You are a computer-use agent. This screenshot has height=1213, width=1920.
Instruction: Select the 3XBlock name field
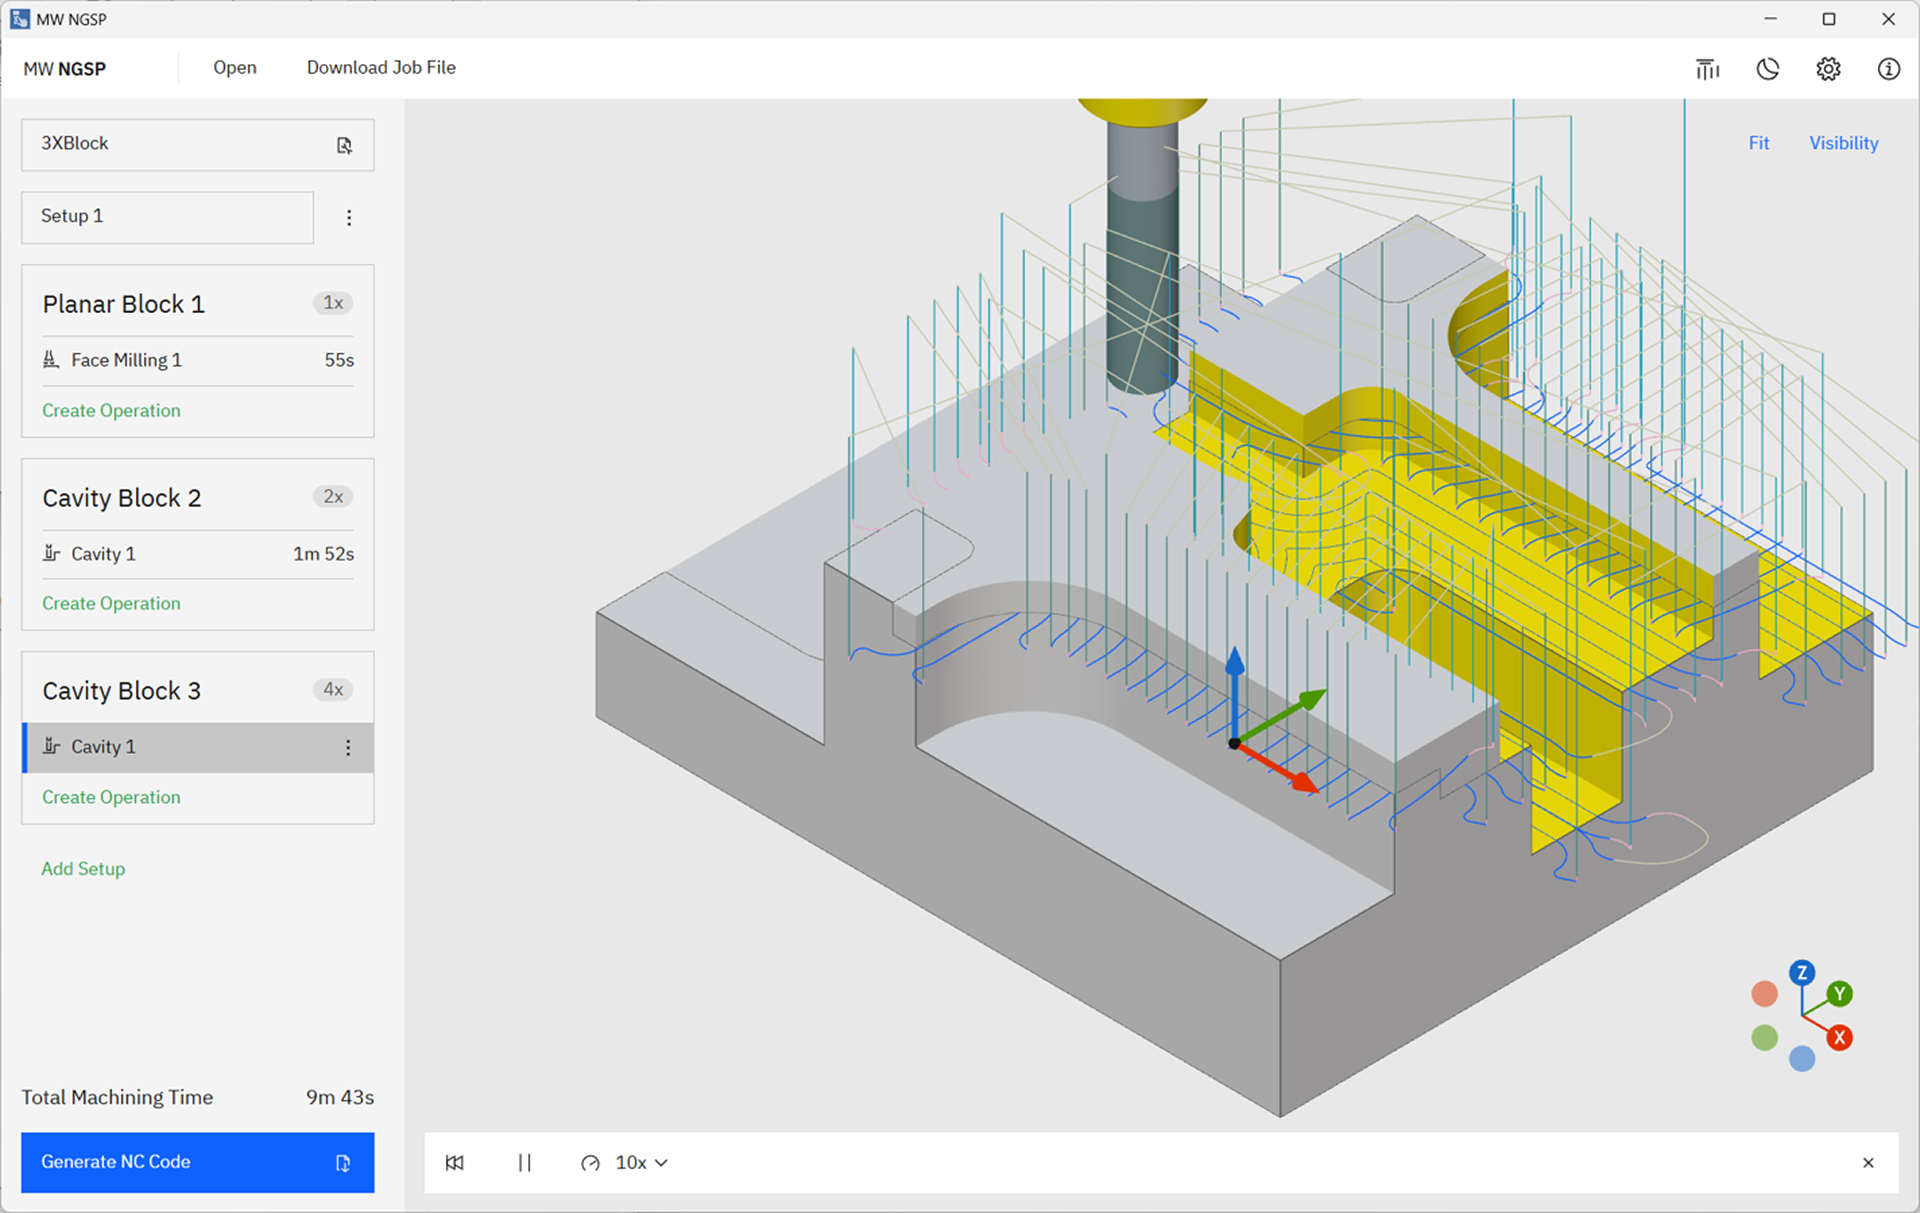click(198, 145)
